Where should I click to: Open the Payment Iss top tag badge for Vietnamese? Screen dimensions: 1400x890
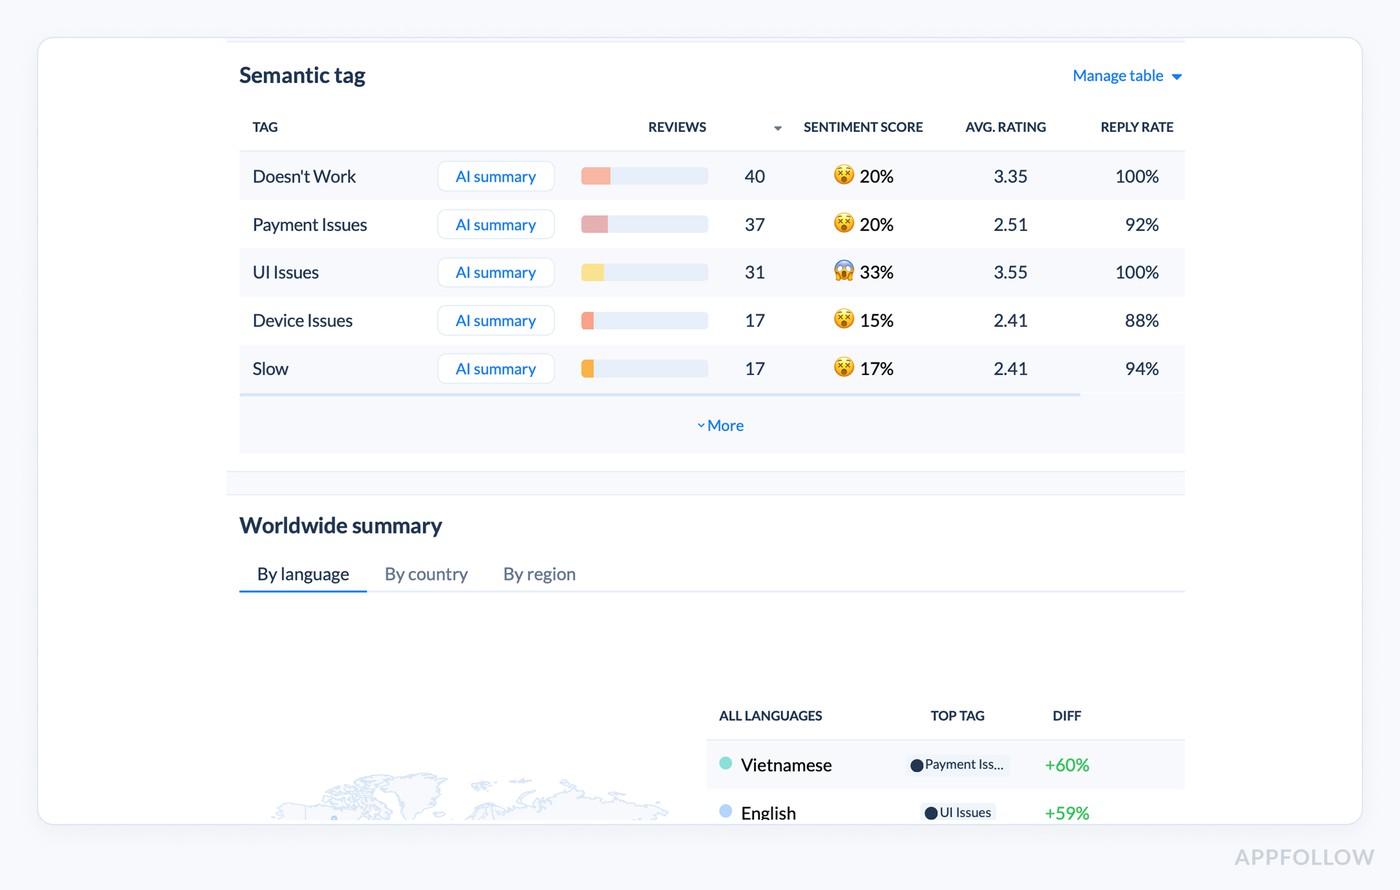tap(957, 764)
